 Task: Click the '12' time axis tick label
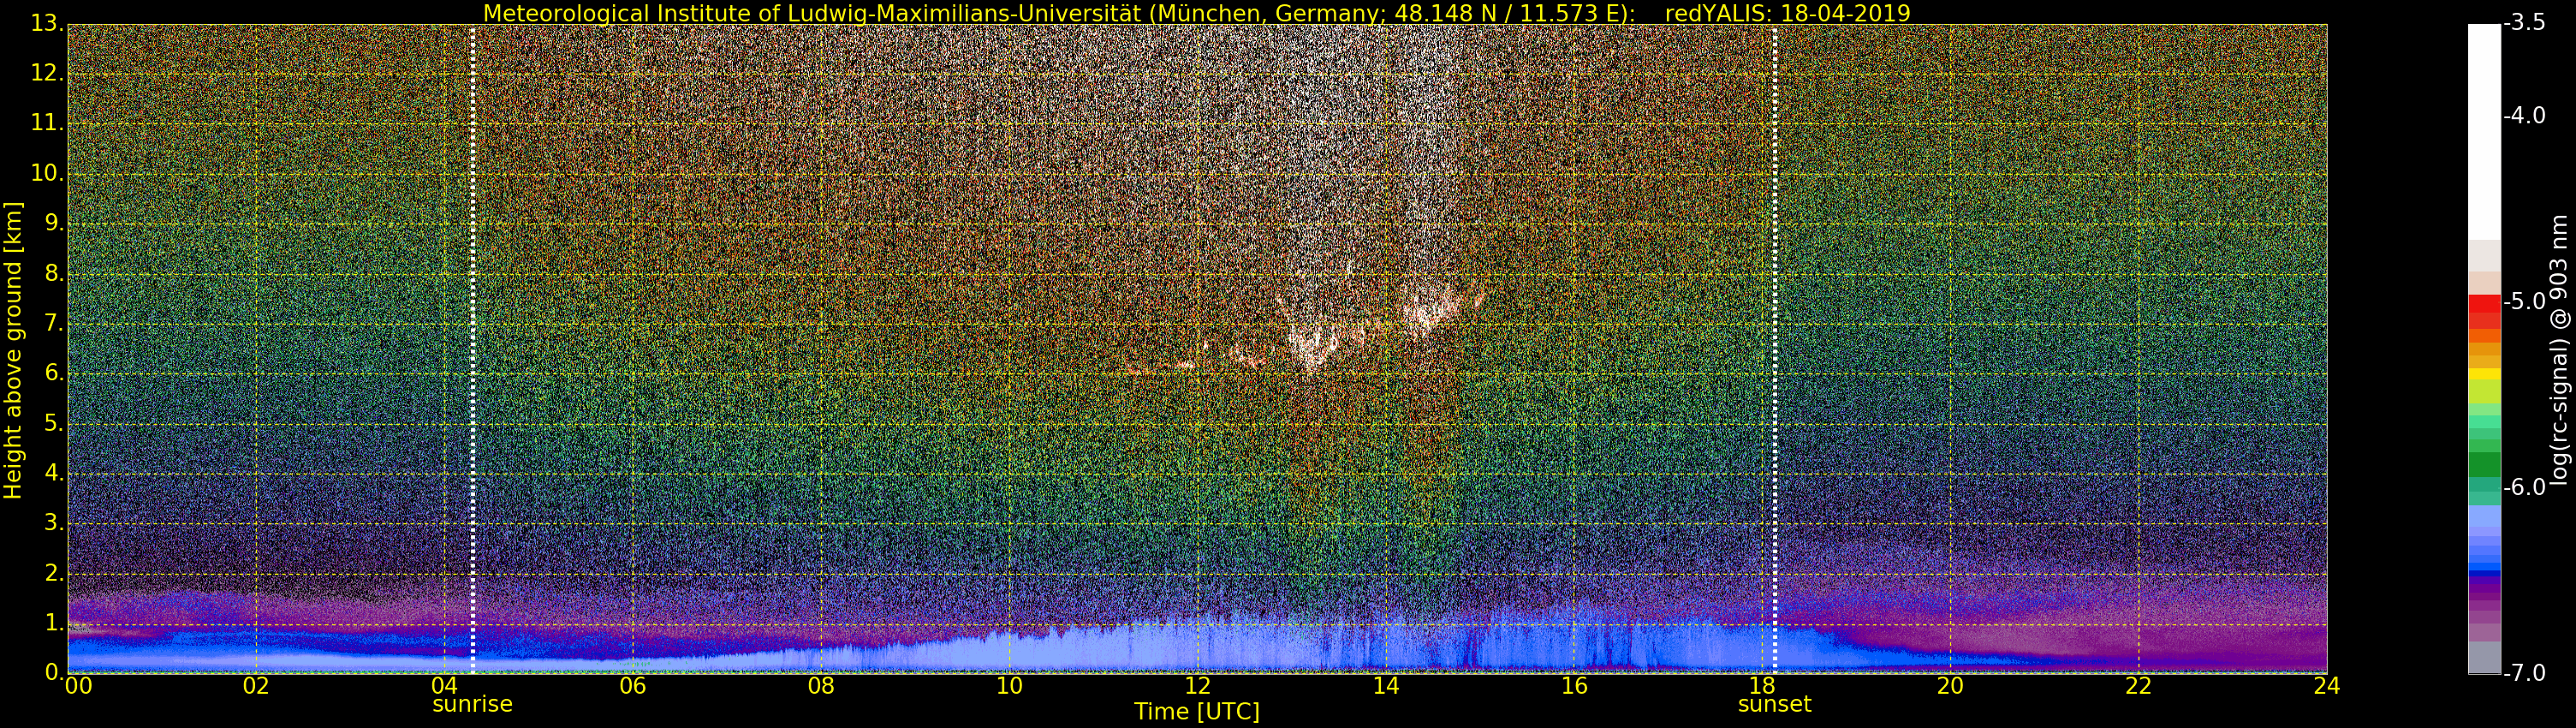(x=1197, y=686)
